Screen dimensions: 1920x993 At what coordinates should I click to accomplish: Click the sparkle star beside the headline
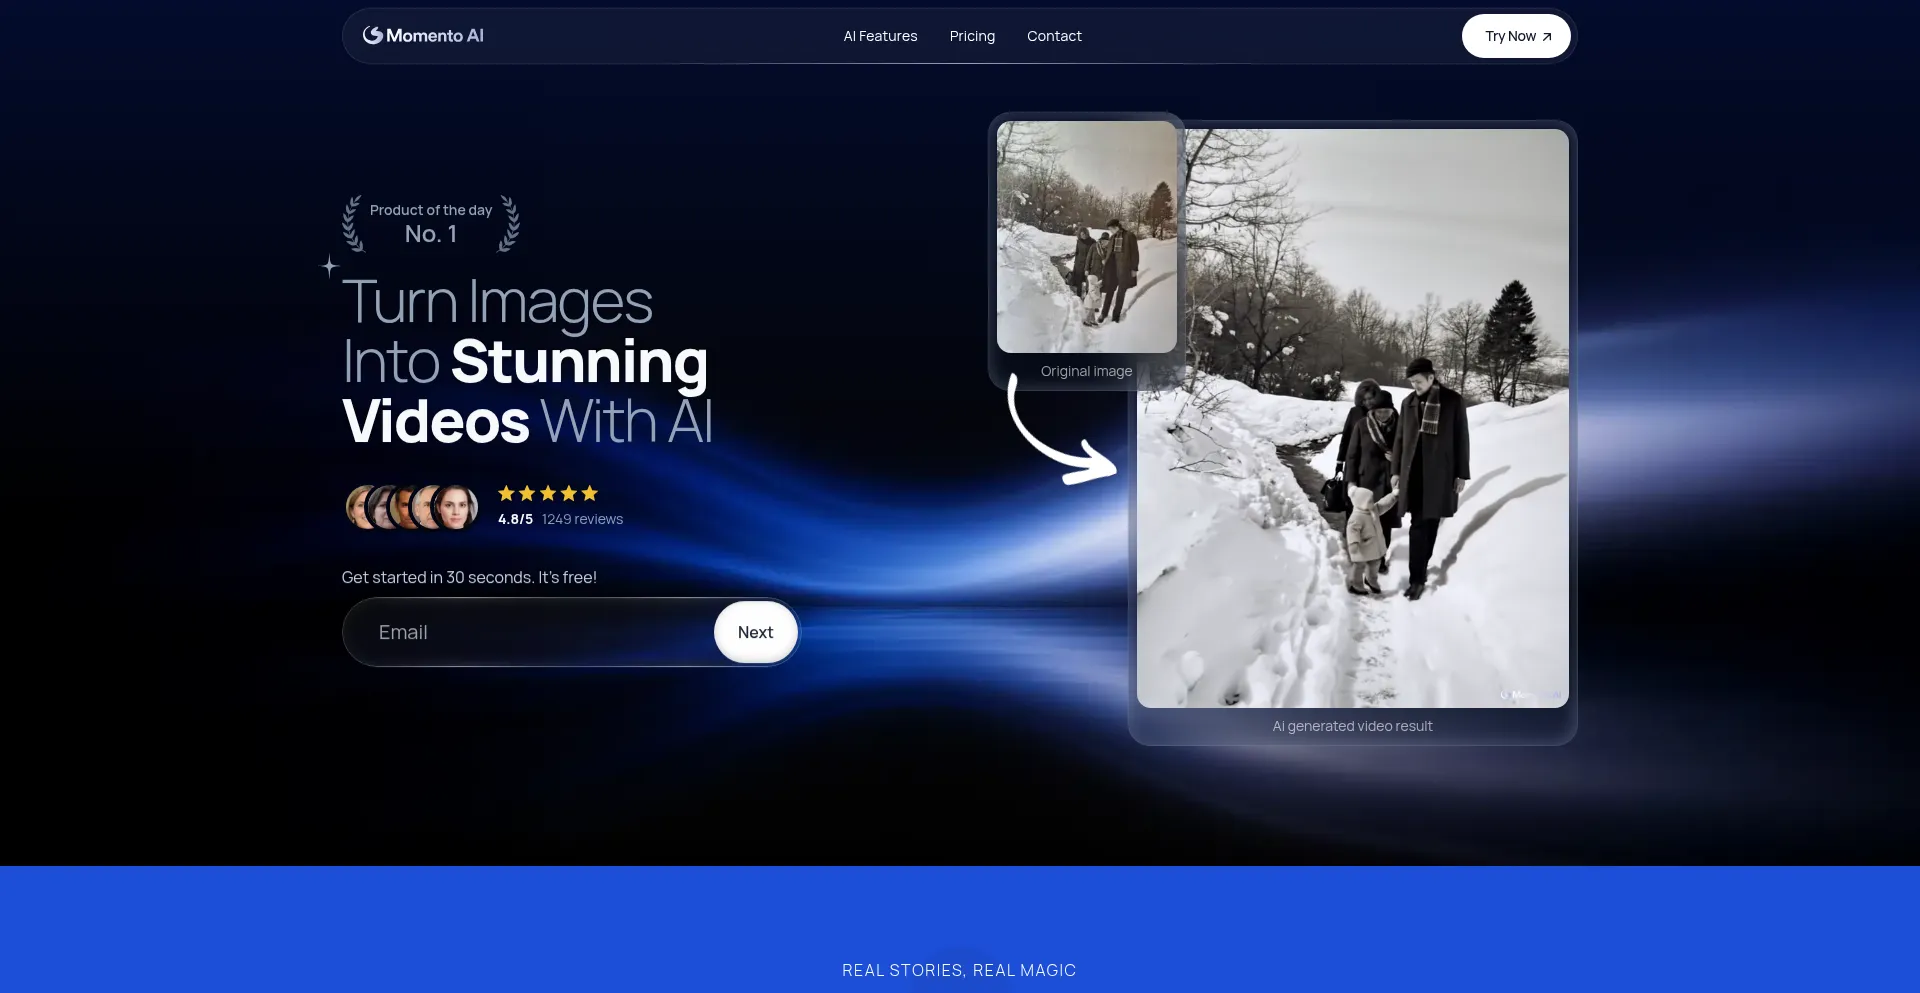click(x=330, y=266)
